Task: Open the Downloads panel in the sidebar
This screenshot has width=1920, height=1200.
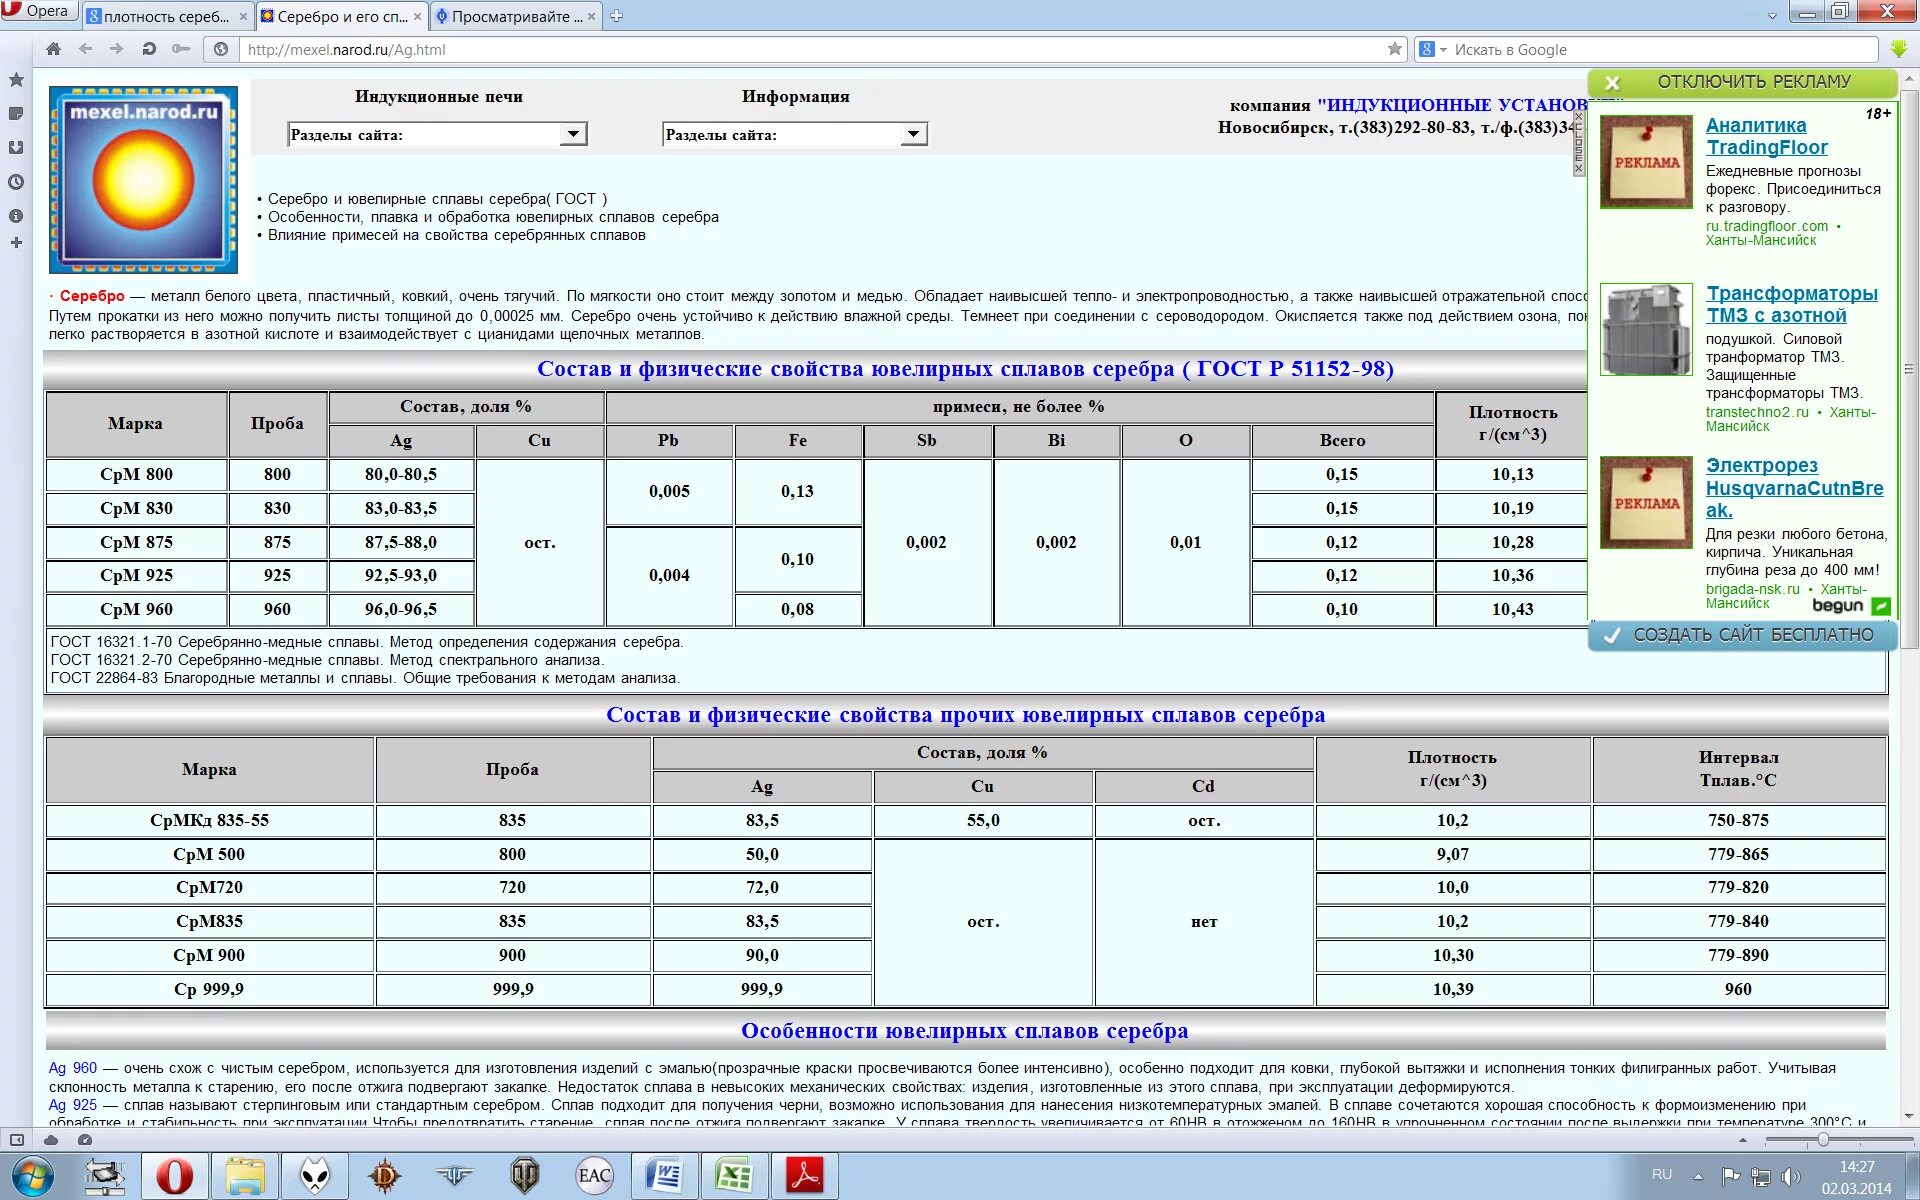Action: pyautogui.click(x=16, y=148)
